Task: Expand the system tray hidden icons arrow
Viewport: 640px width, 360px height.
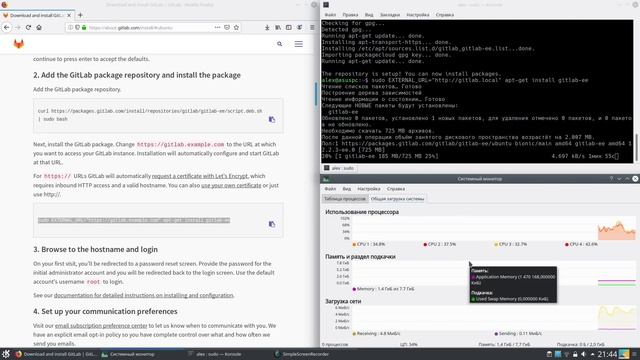Action: pyautogui.click(x=593, y=354)
